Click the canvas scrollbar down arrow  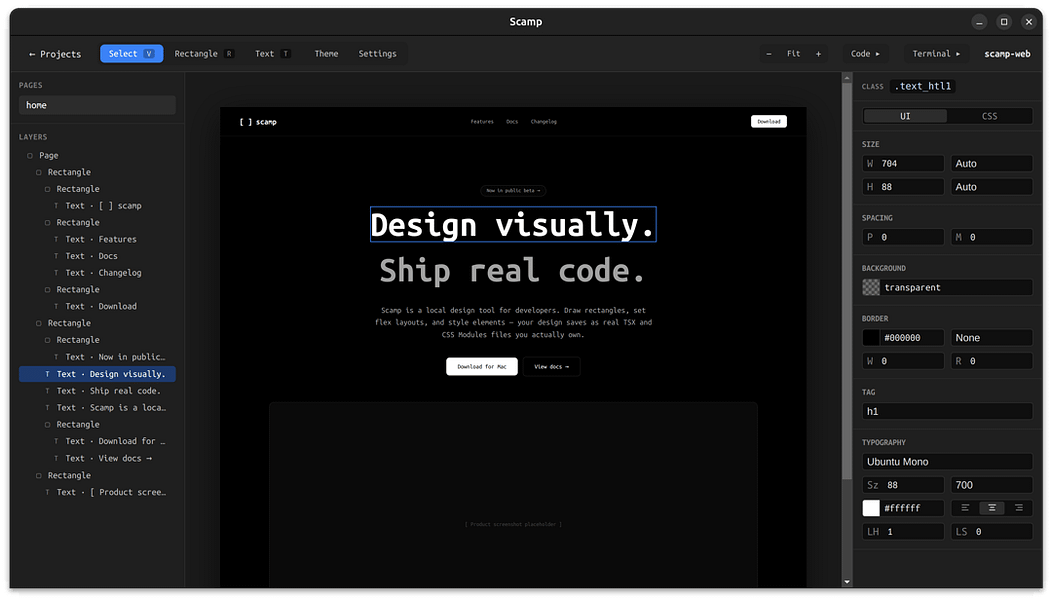tap(847, 582)
